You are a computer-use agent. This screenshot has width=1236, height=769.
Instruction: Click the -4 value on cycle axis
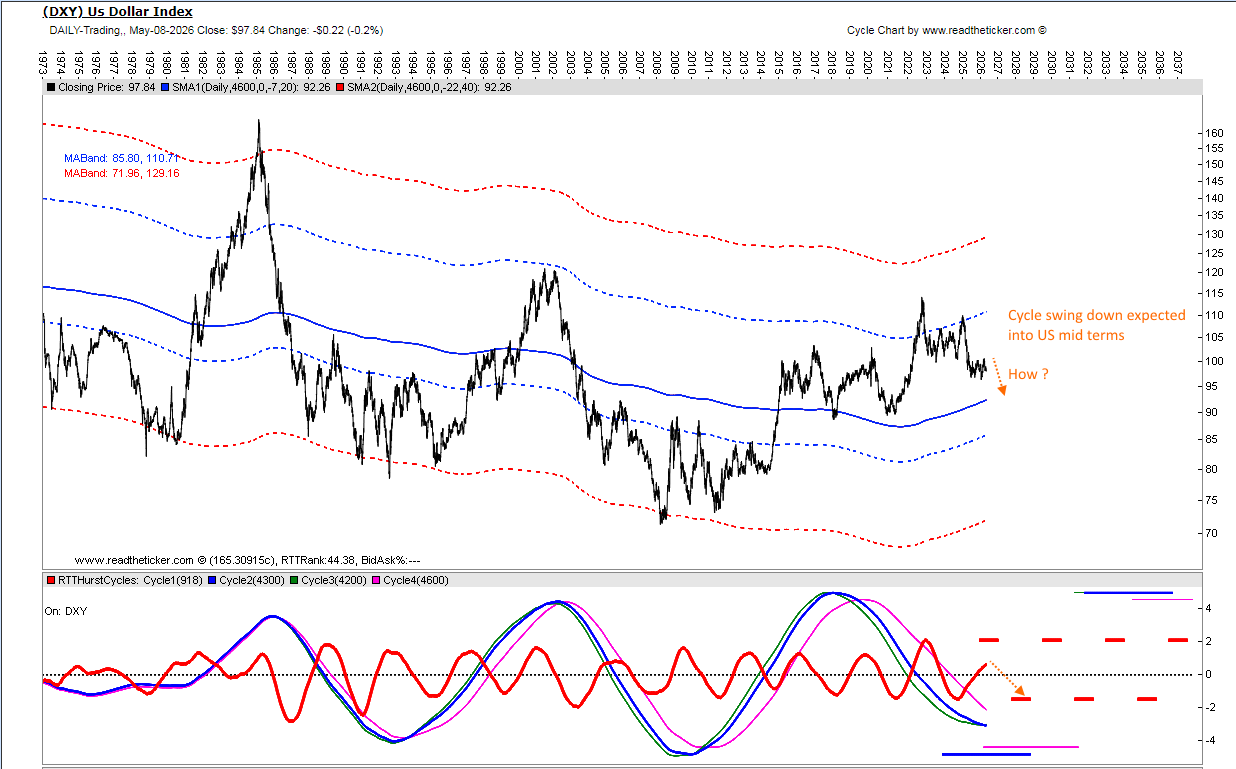coord(1208,741)
